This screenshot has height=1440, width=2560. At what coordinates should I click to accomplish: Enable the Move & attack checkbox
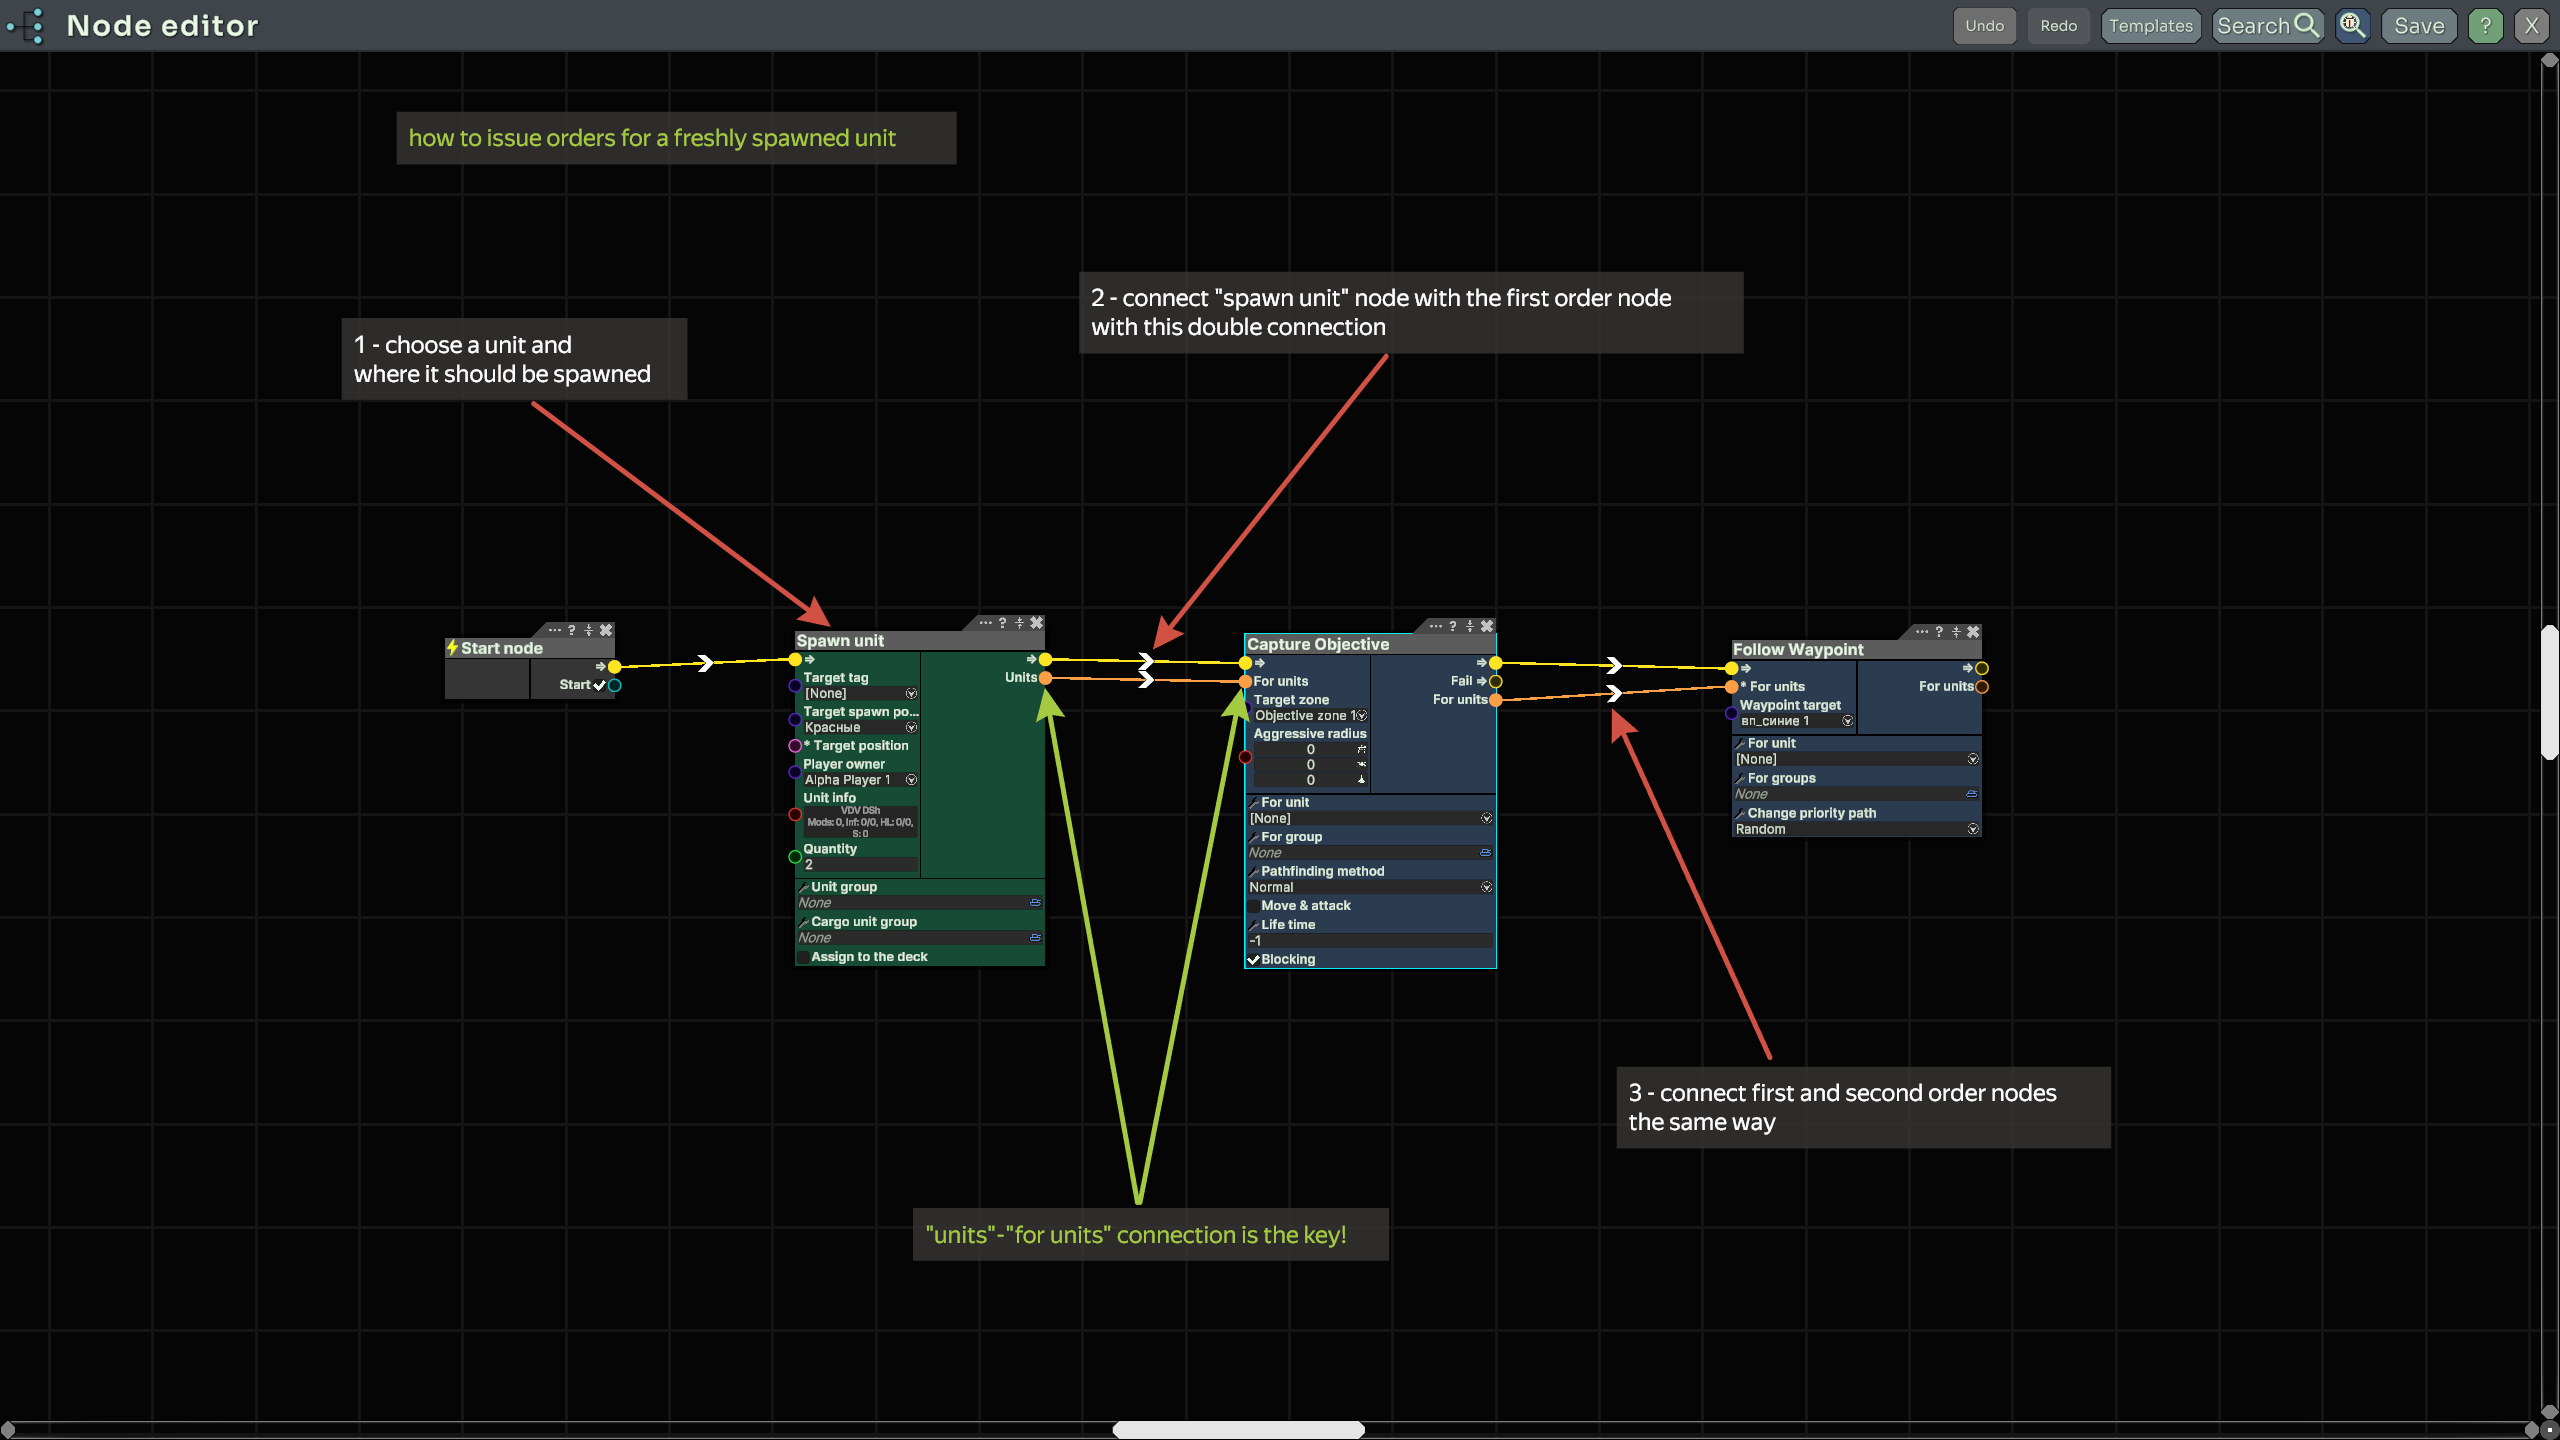[x=1254, y=906]
